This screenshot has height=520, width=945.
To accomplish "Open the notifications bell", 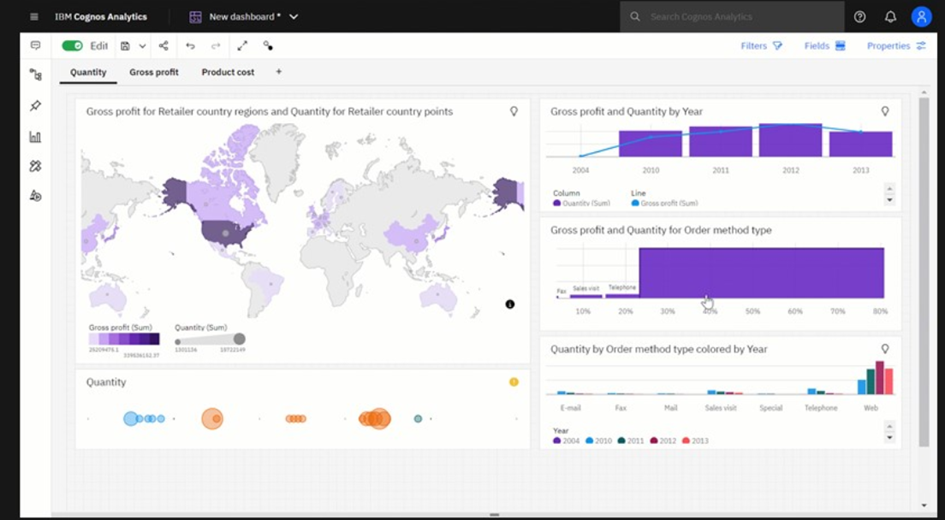I will pos(890,17).
